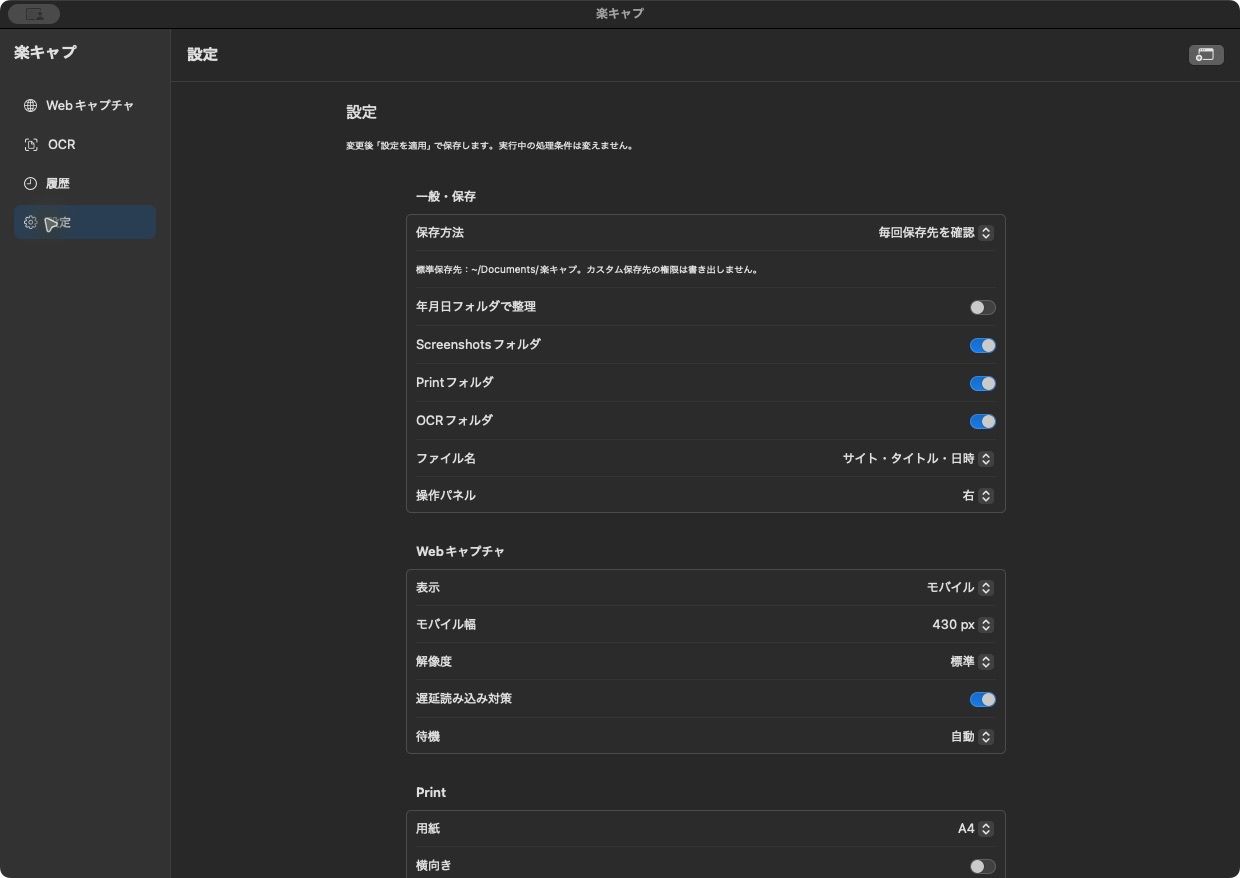Click the globe icon beside Webキャプチャ
Viewport: 1240px width, 878px height.
[30, 105]
